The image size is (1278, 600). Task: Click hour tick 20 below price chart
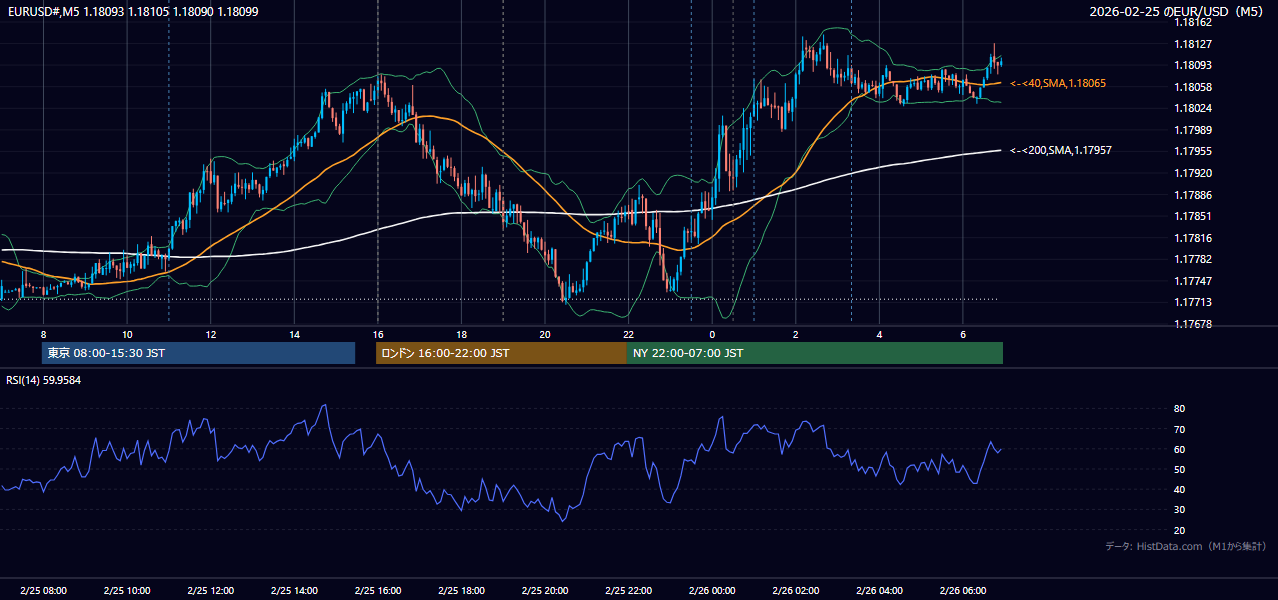coord(545,334)
